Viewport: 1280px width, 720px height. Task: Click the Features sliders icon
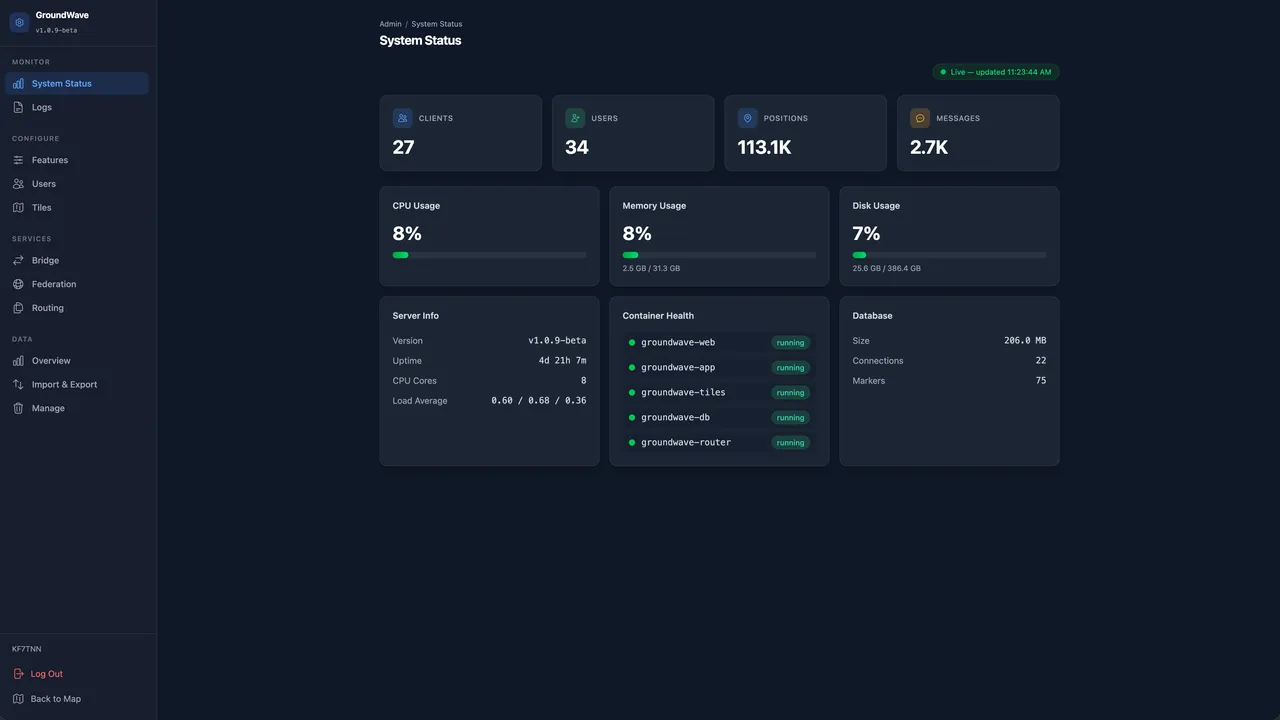pyautogui.click(x=18, y=160)
